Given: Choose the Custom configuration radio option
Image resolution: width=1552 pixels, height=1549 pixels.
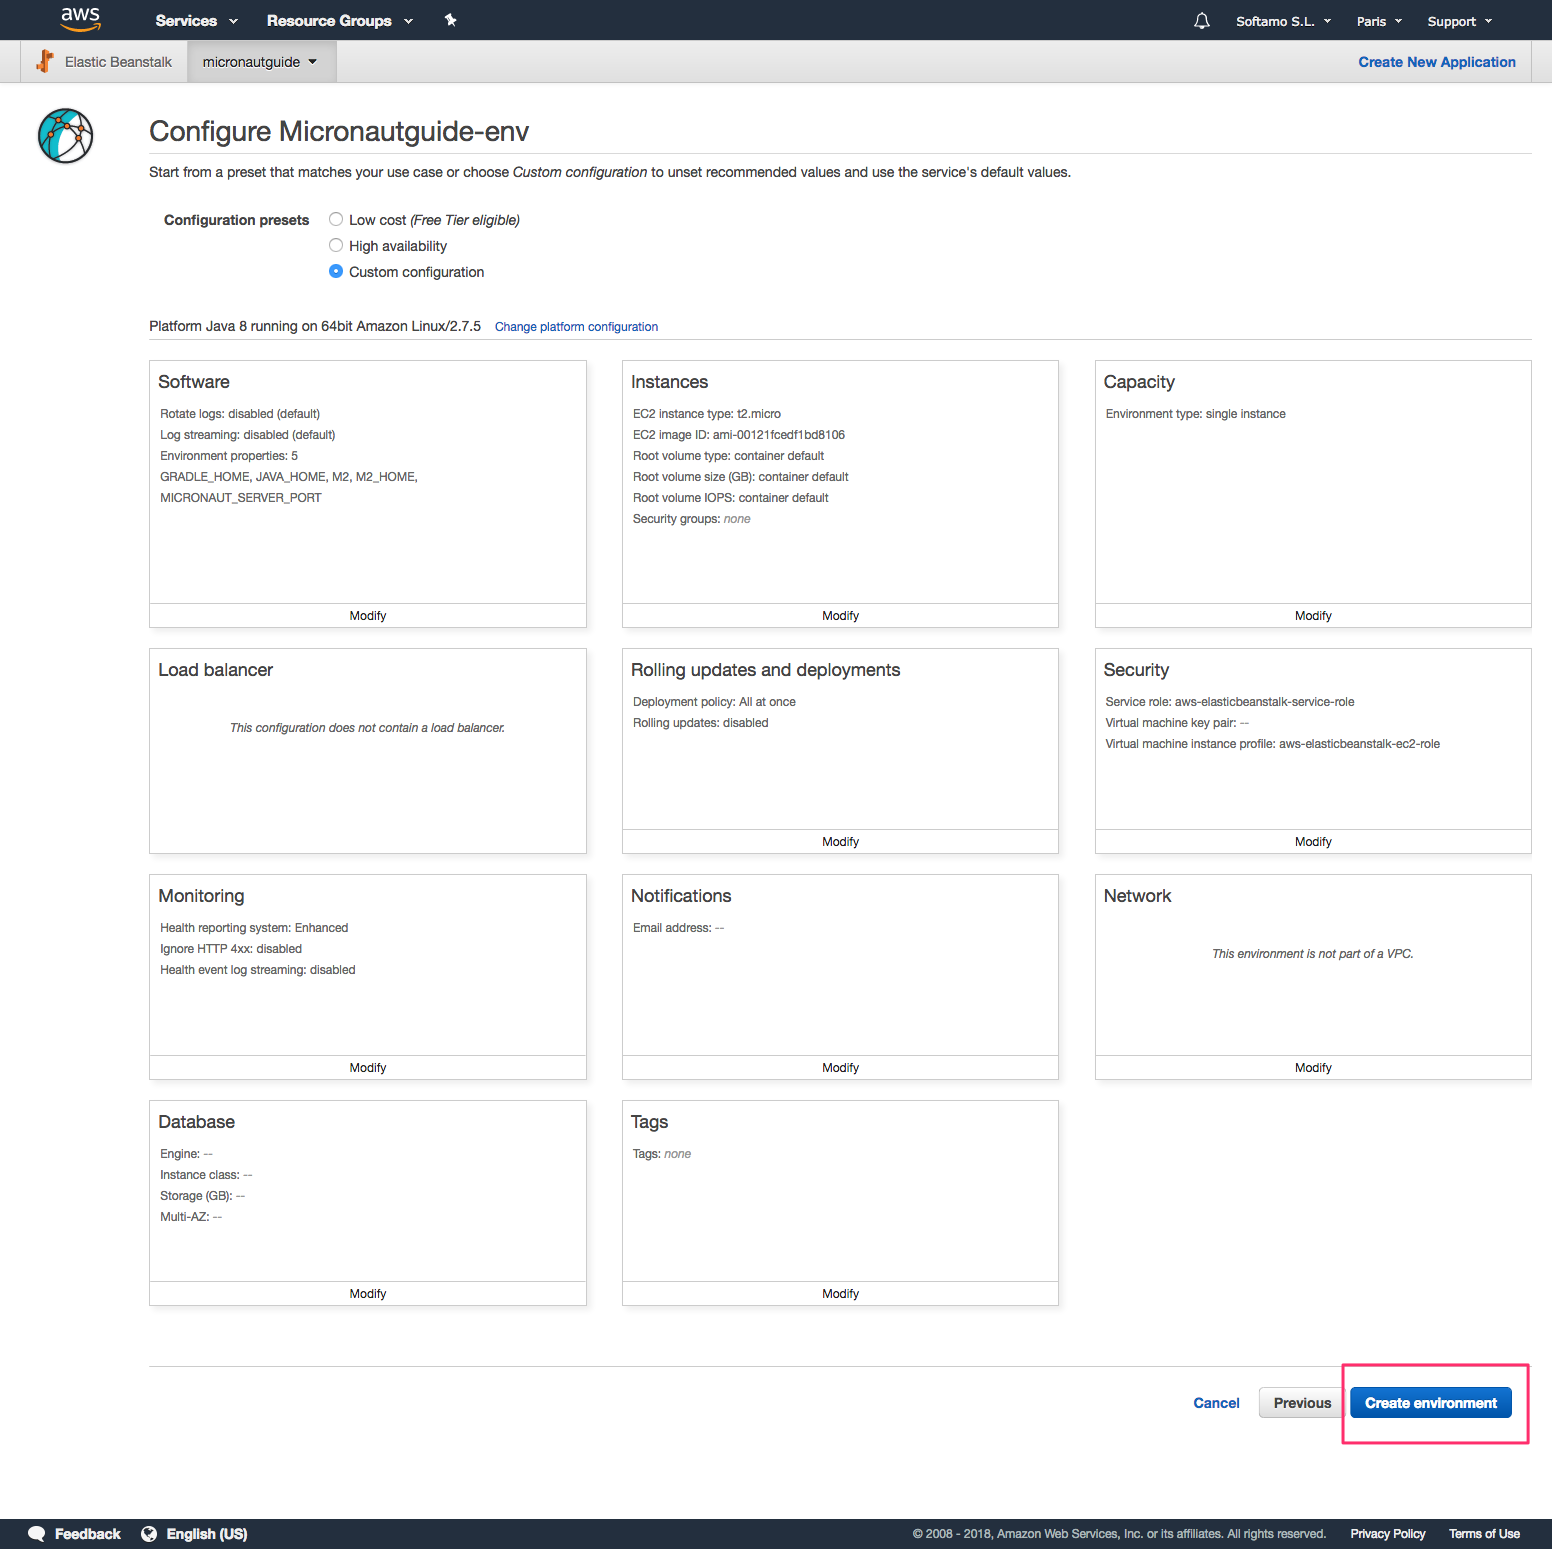Looking at the screenshot, I should (336, 272).
